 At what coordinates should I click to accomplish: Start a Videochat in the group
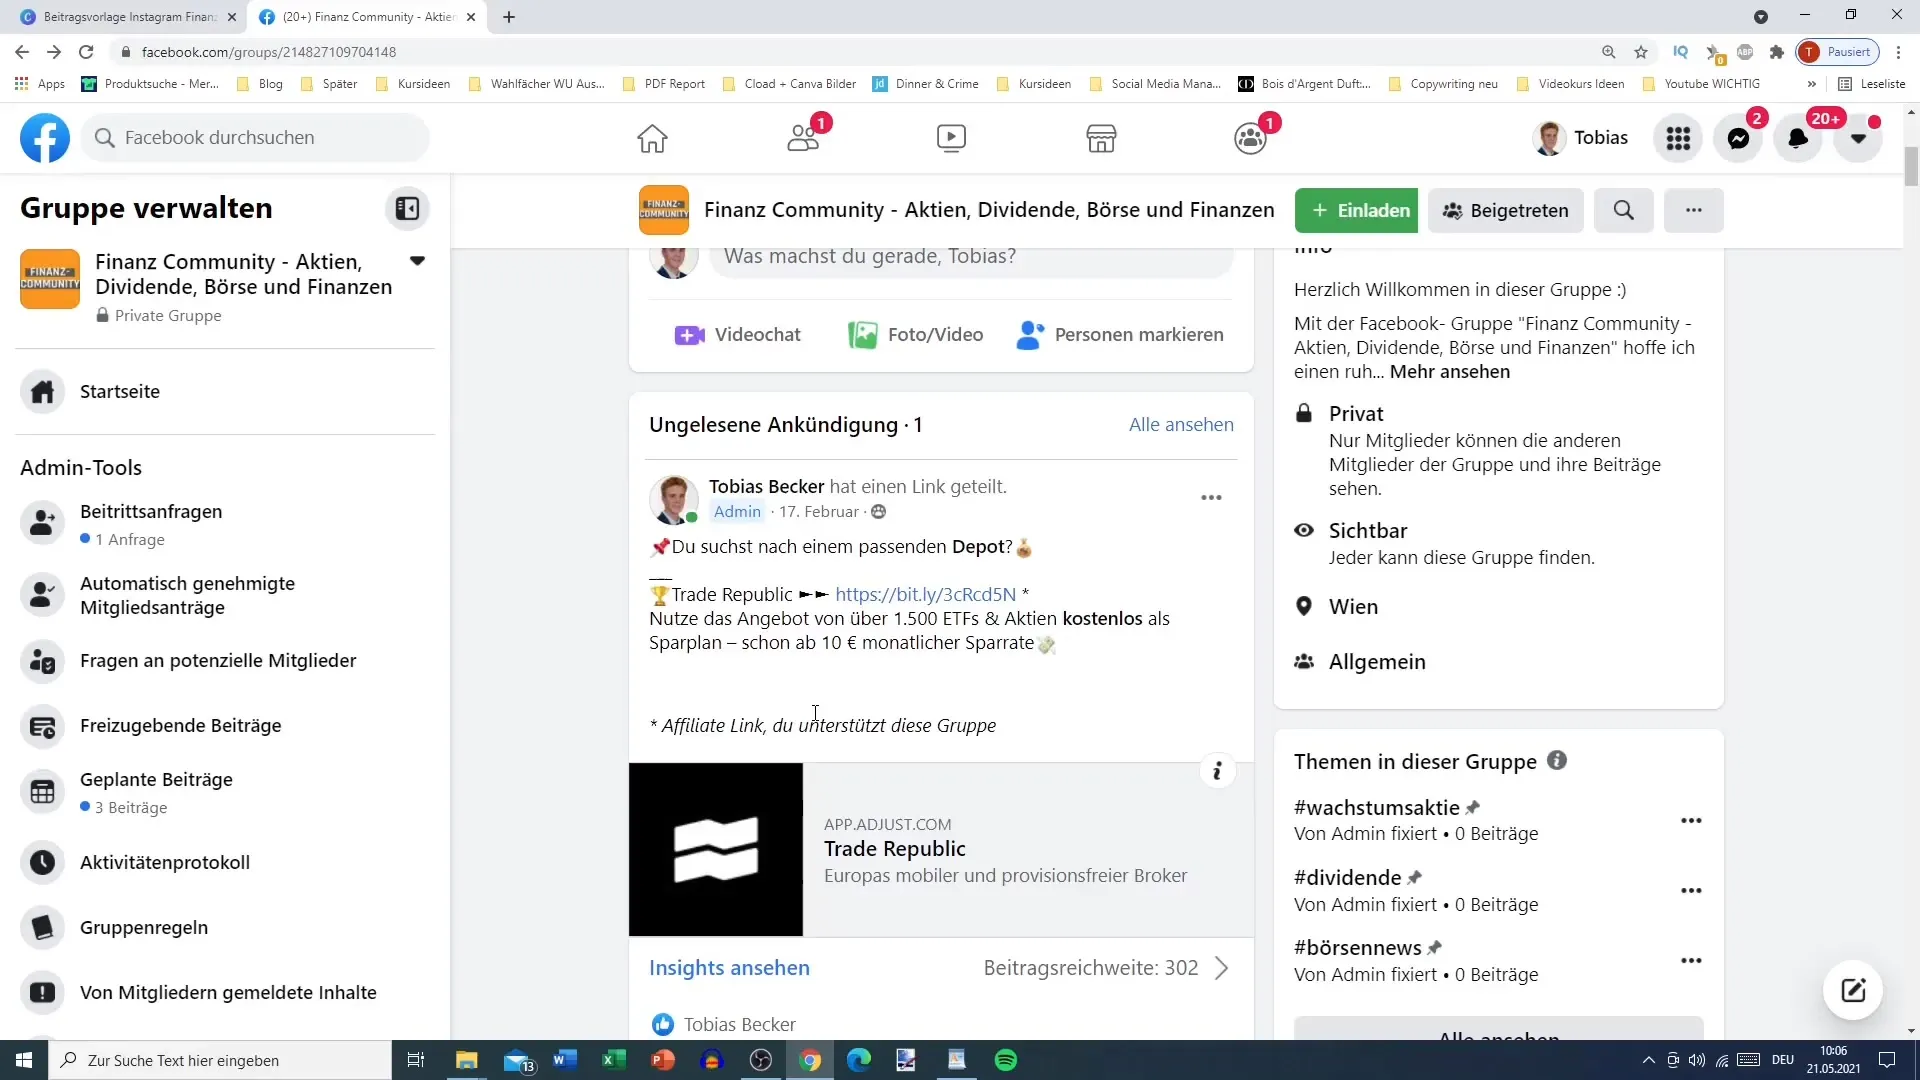[738, 335]
